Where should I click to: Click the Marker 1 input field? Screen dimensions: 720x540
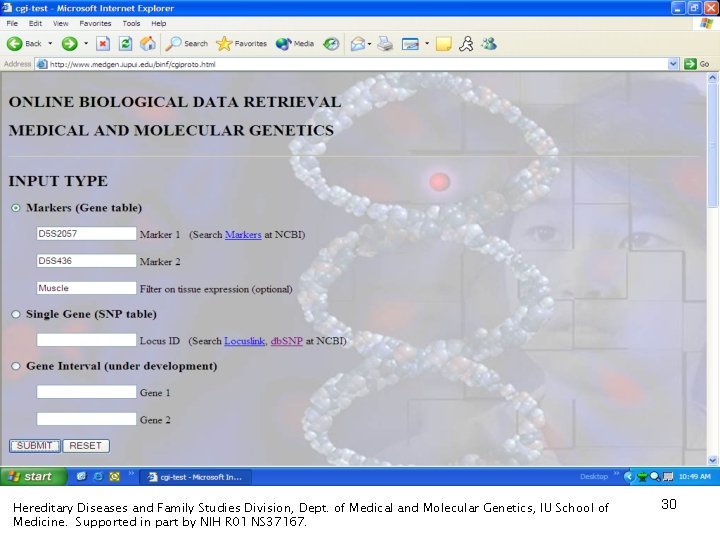(x=86, y=234)
